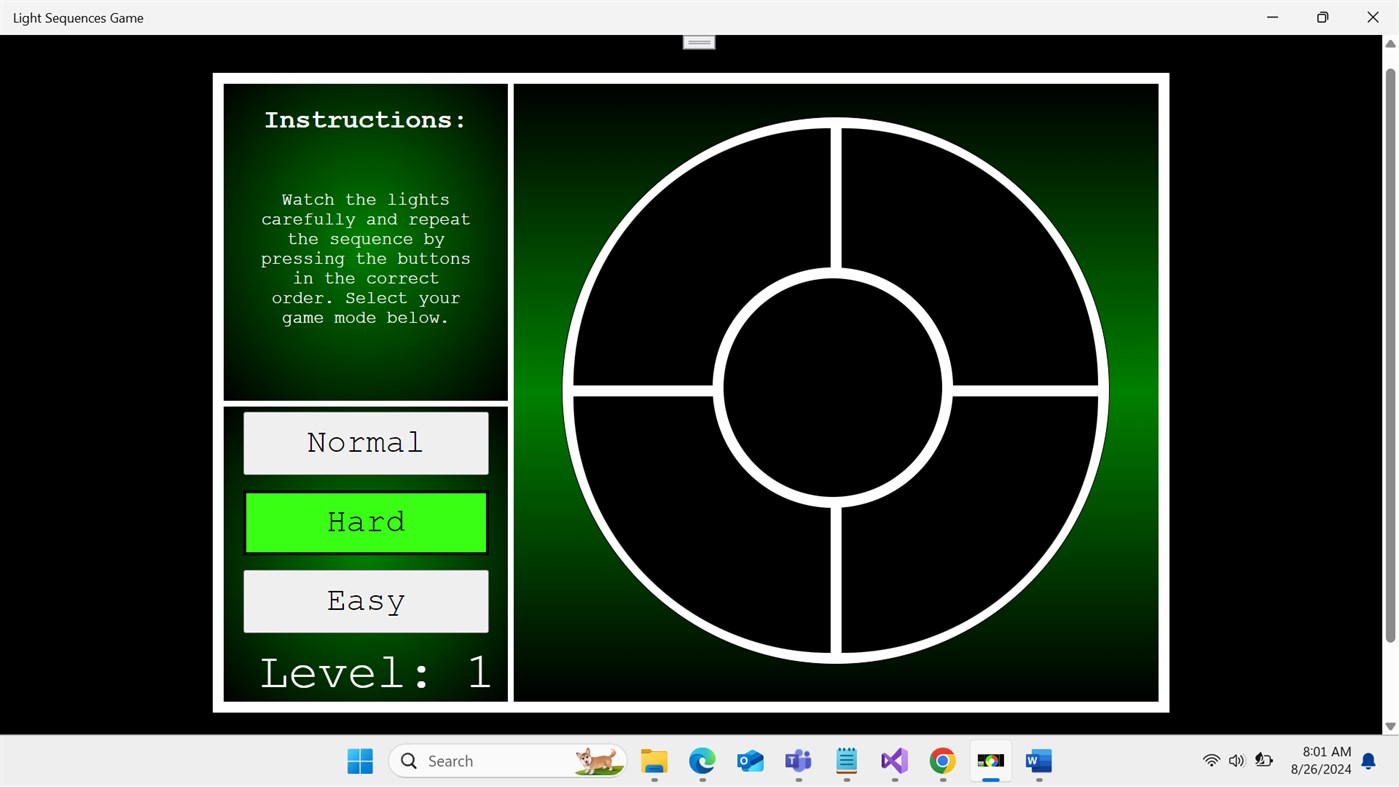1399x787 pixels.
Task: Open Microsoft Teams
Action: pyautogui.click(x=797, y=760)
